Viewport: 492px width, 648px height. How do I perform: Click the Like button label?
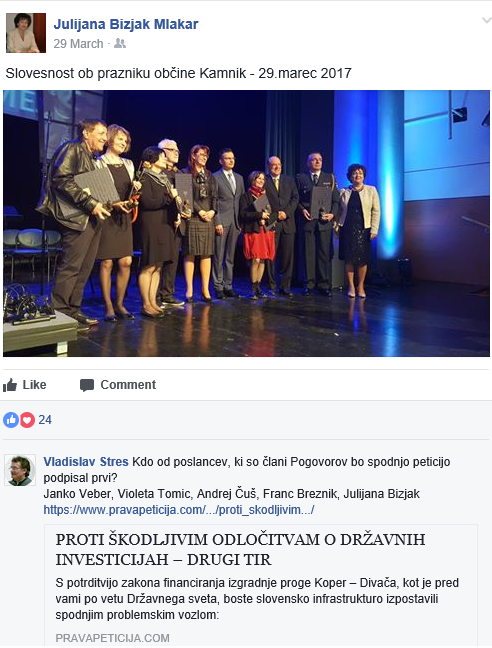[x=34, y=385]
